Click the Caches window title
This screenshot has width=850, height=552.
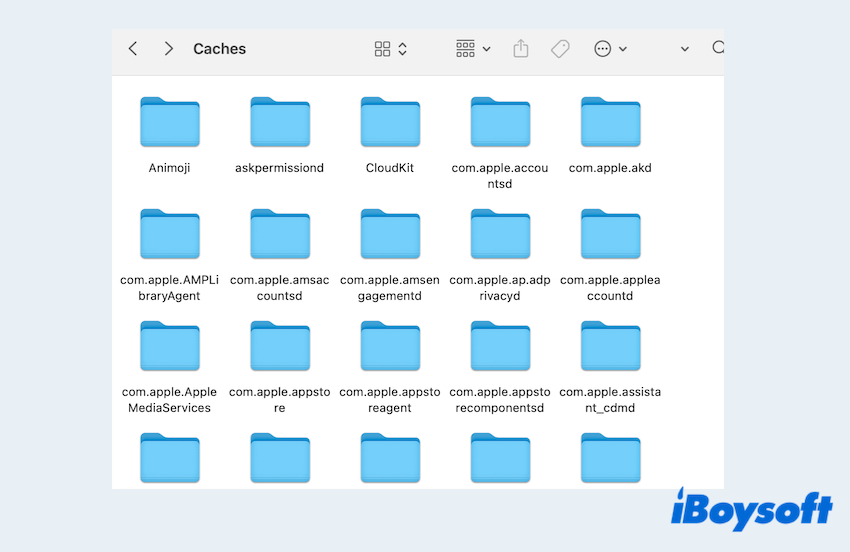click(x=219, y=49)
